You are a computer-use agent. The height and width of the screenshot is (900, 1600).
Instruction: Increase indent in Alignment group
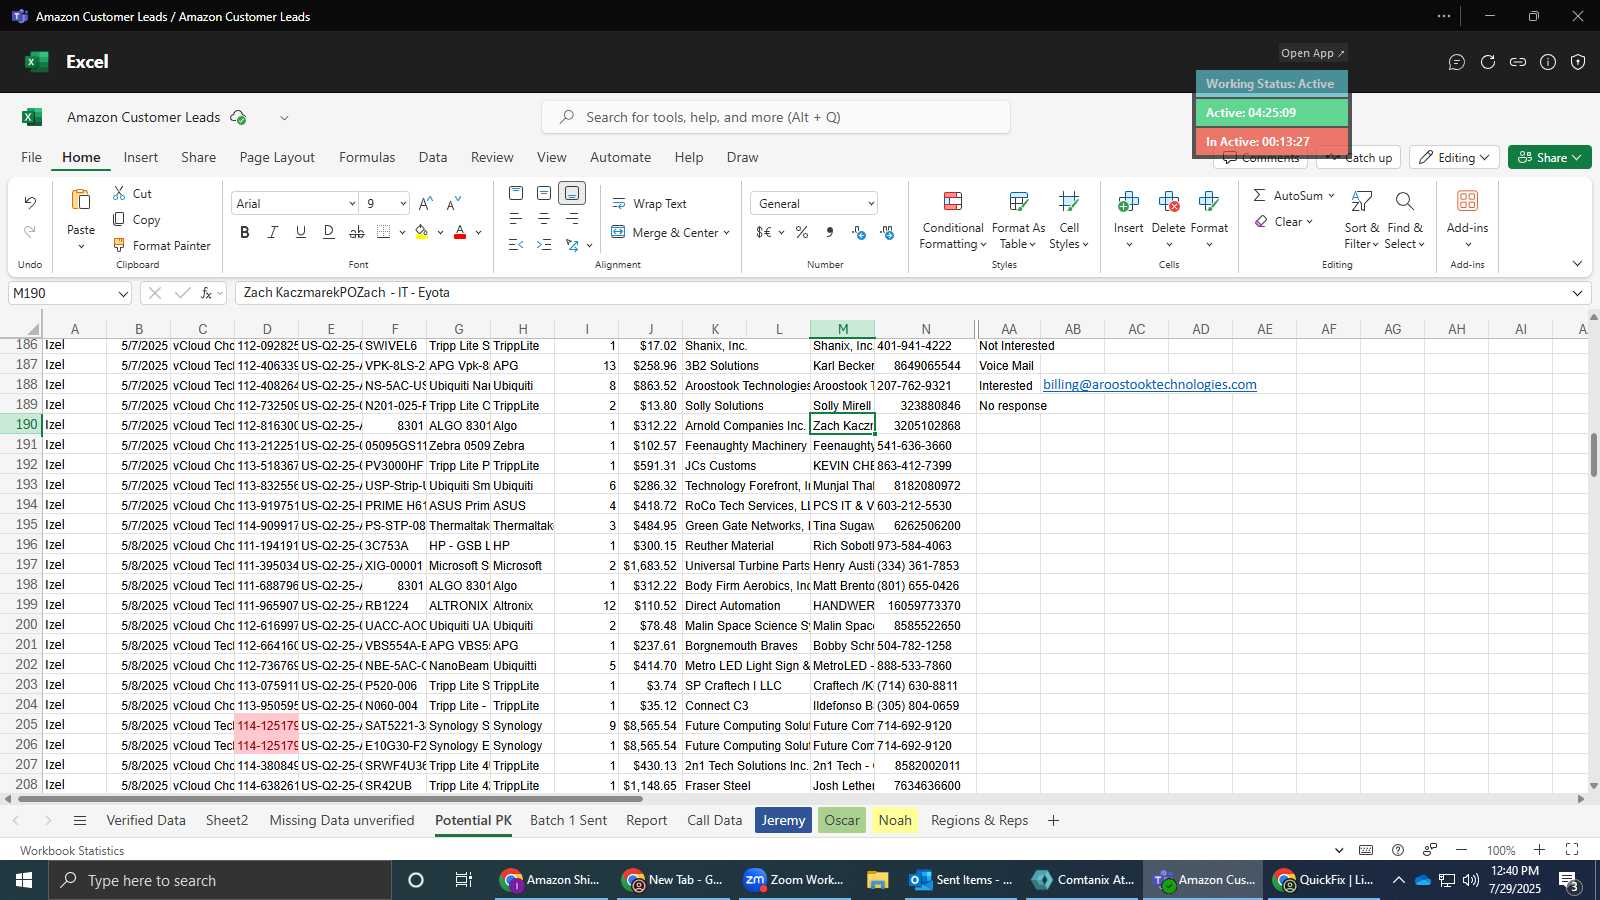click(x=544, y=244)
